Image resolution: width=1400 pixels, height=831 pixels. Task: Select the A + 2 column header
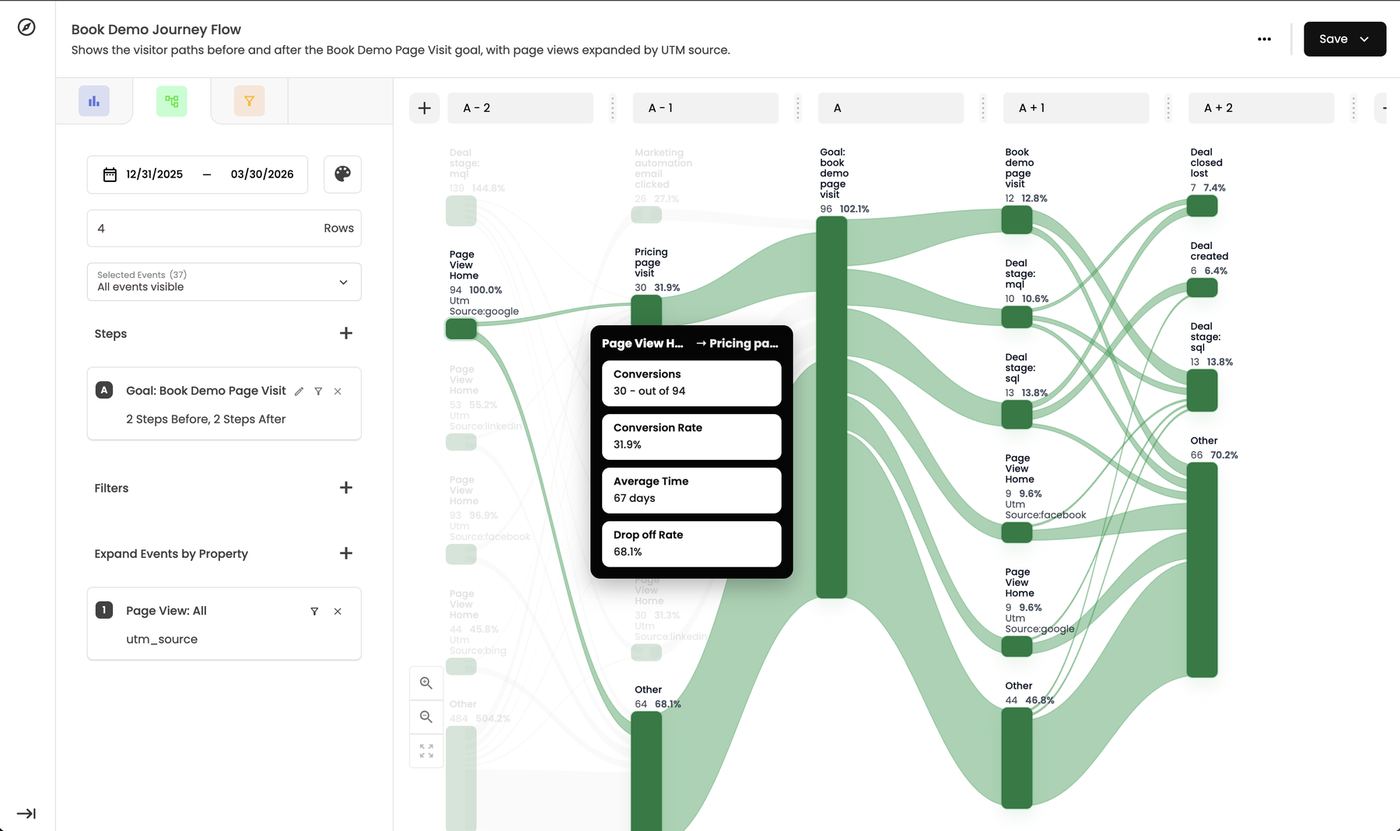coord(1261,108)
